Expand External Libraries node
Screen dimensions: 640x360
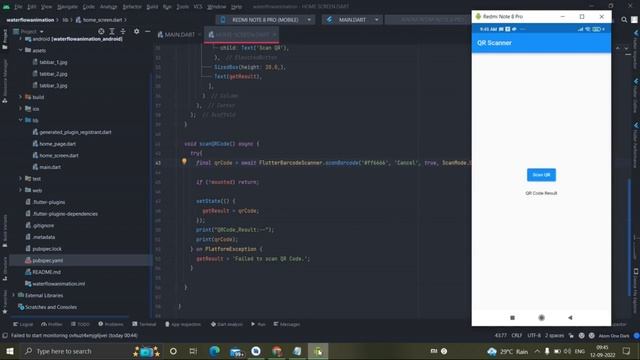coord(13,295)
